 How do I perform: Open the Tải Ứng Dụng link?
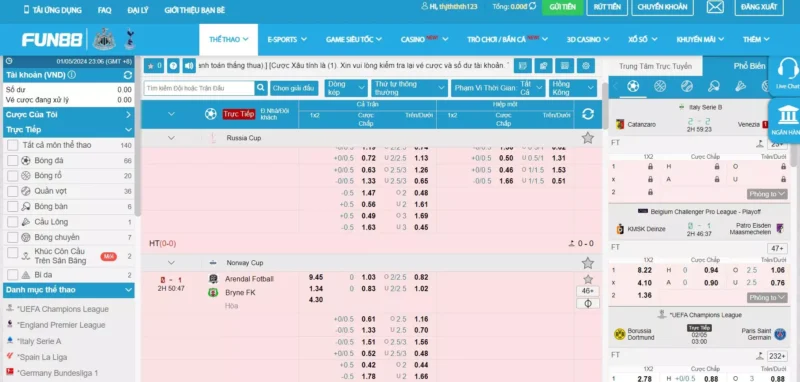click(52, 10)
